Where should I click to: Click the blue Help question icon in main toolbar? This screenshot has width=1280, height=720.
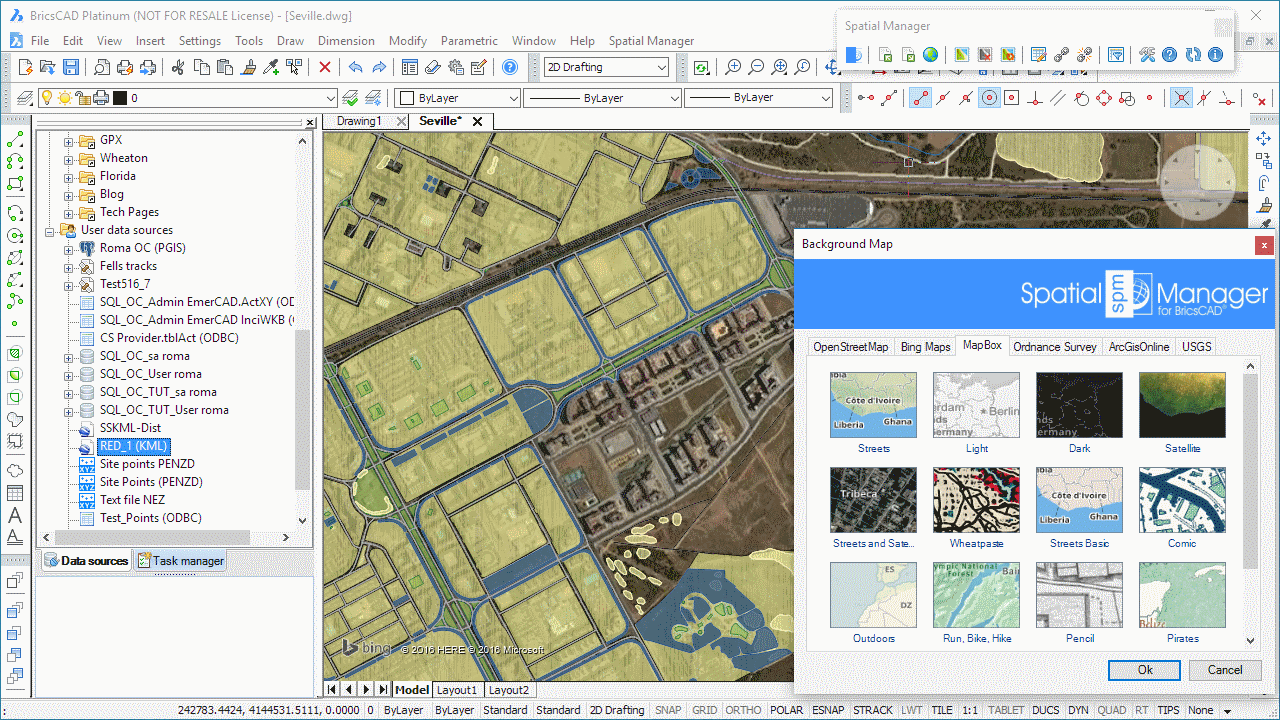pyautogui.click(x=509, y=67)
